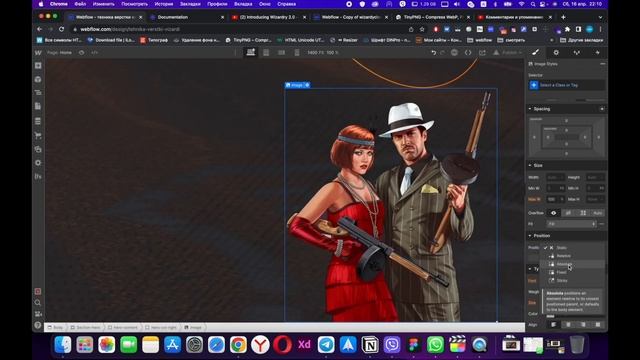The image size is (640, 360).
Task: Click the Width input field
Action: [555, 178]
